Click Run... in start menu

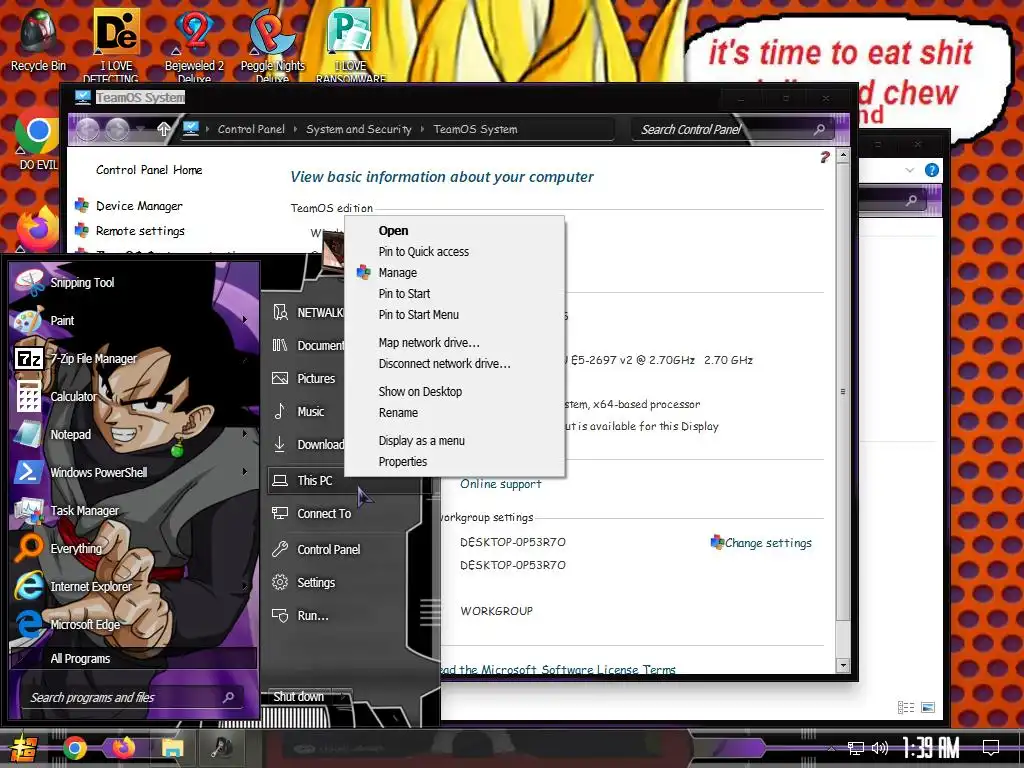pos(313,615)
